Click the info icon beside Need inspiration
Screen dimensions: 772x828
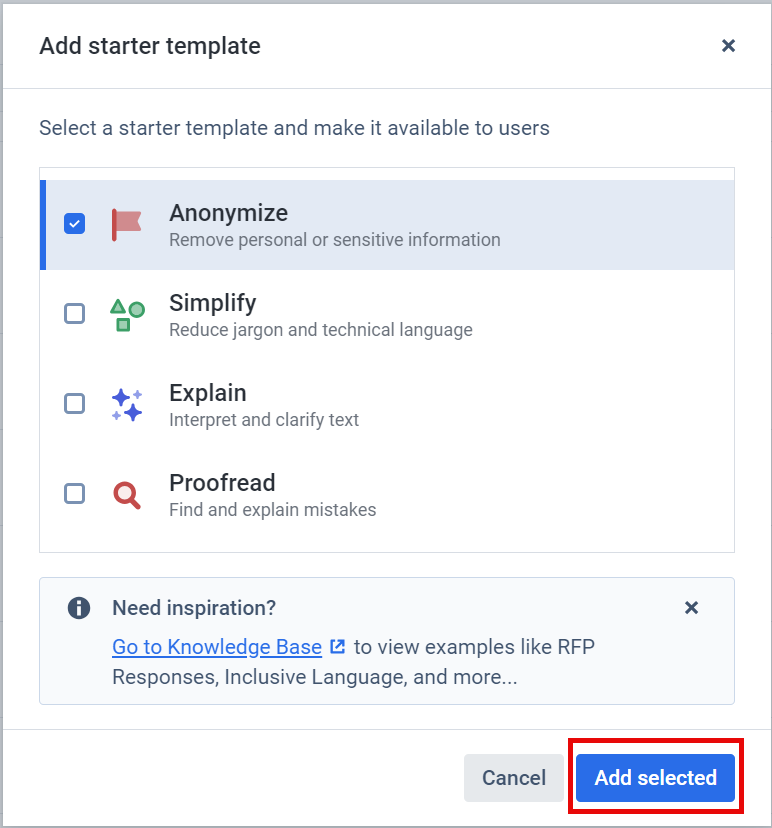[x=79, y=608]
